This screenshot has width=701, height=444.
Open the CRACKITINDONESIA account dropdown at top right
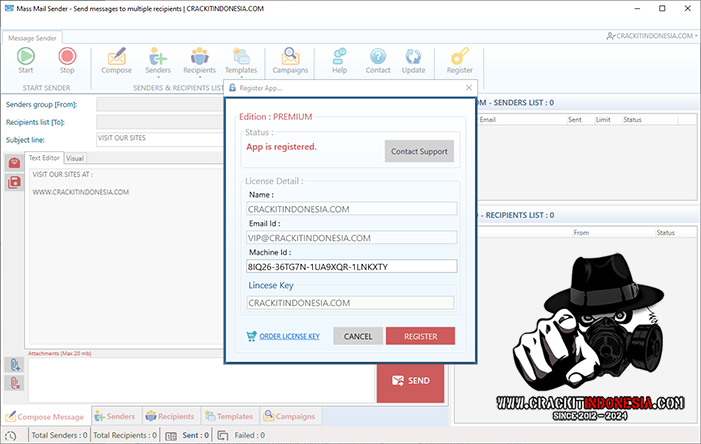click(652, 36)
